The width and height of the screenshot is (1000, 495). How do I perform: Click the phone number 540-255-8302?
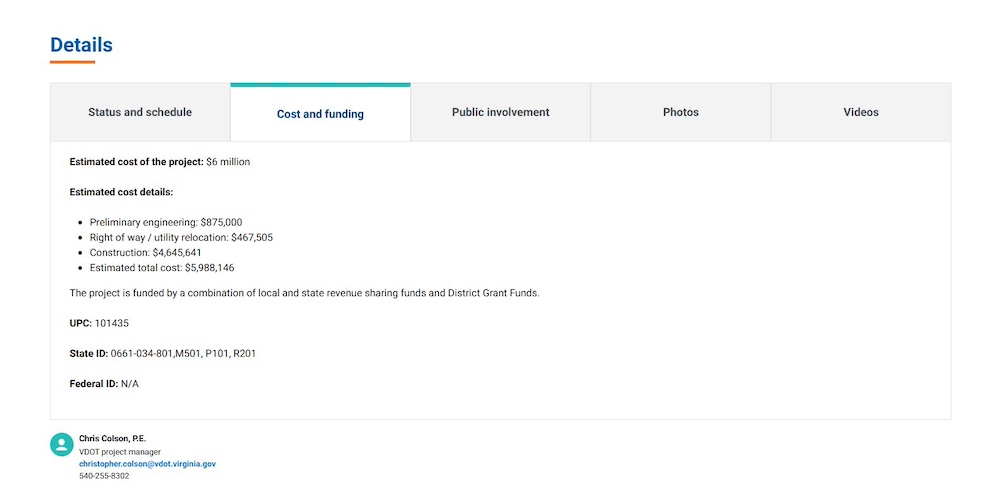pos(104,476)
